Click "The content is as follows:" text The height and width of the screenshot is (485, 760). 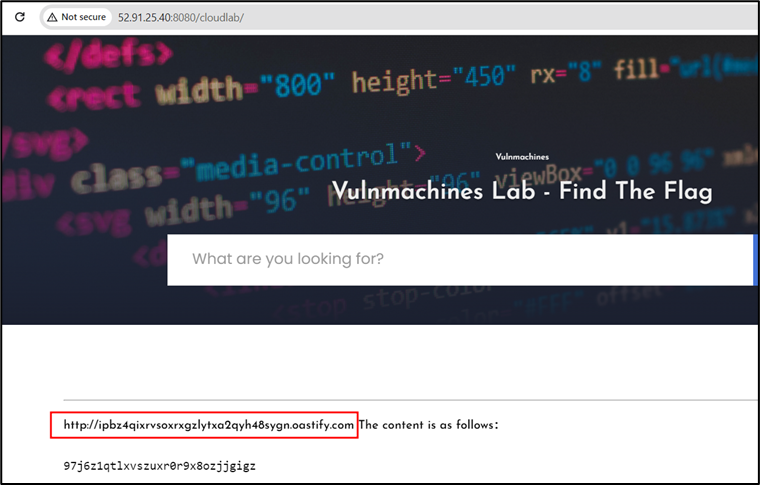[x=428, y=425]
